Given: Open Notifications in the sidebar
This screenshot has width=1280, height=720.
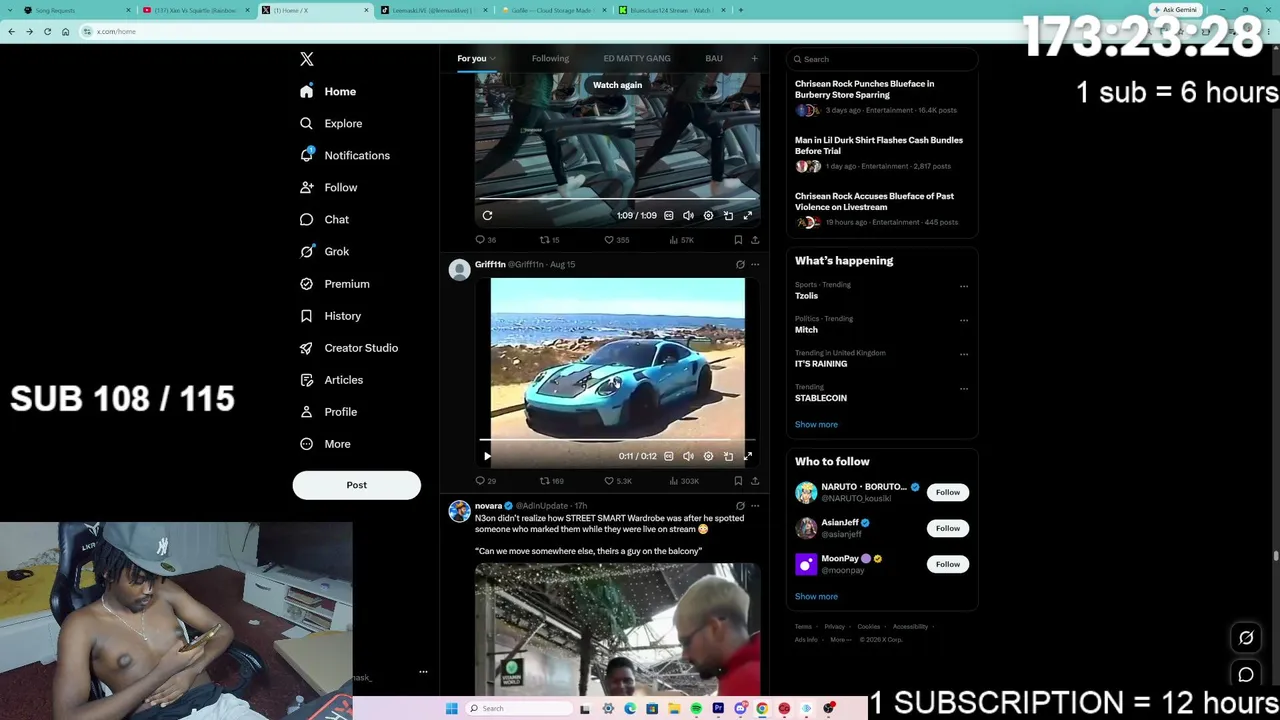Looking at the screenshot, I should point(345,155).
